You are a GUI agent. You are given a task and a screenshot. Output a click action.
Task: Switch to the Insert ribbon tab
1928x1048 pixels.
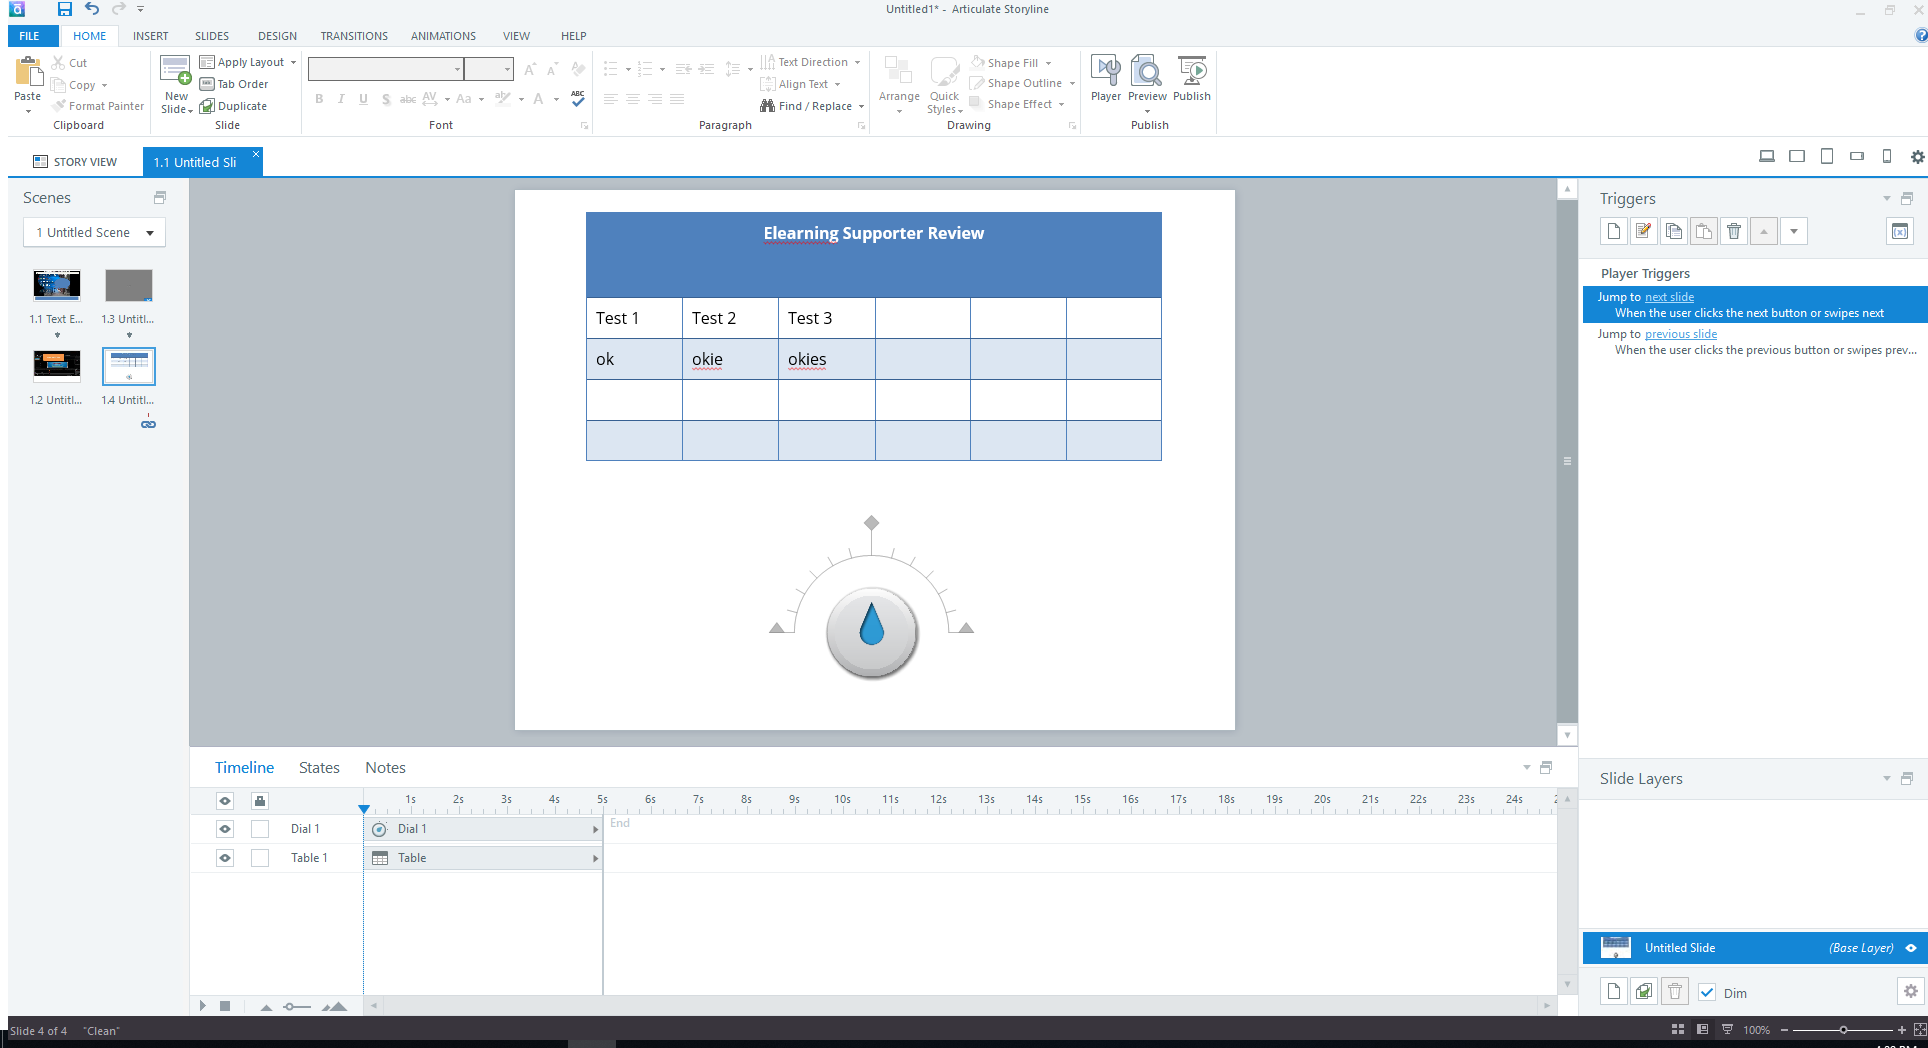[x=150, y=36]
